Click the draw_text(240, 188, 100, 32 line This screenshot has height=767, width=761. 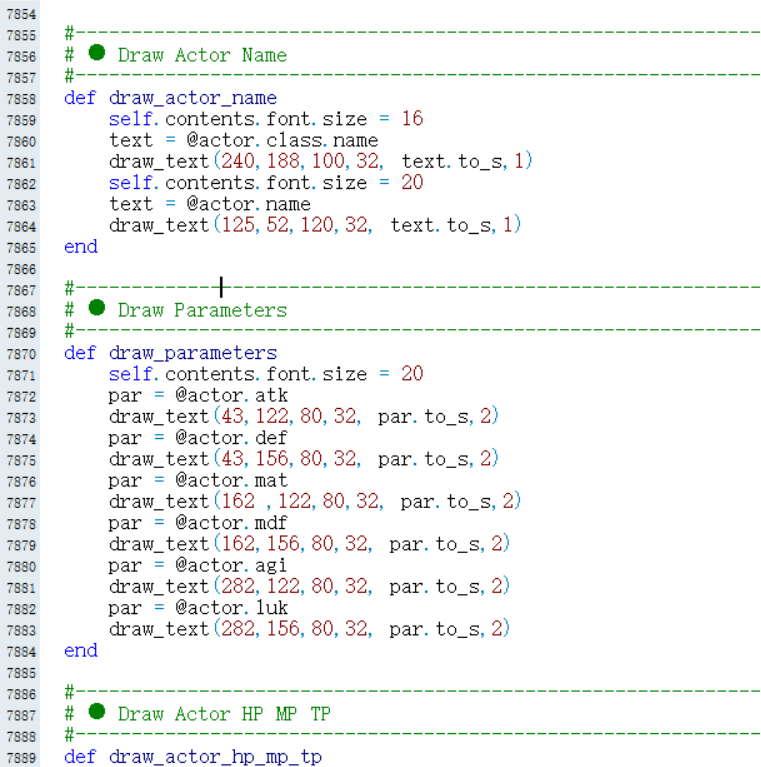tap(320, 161)
